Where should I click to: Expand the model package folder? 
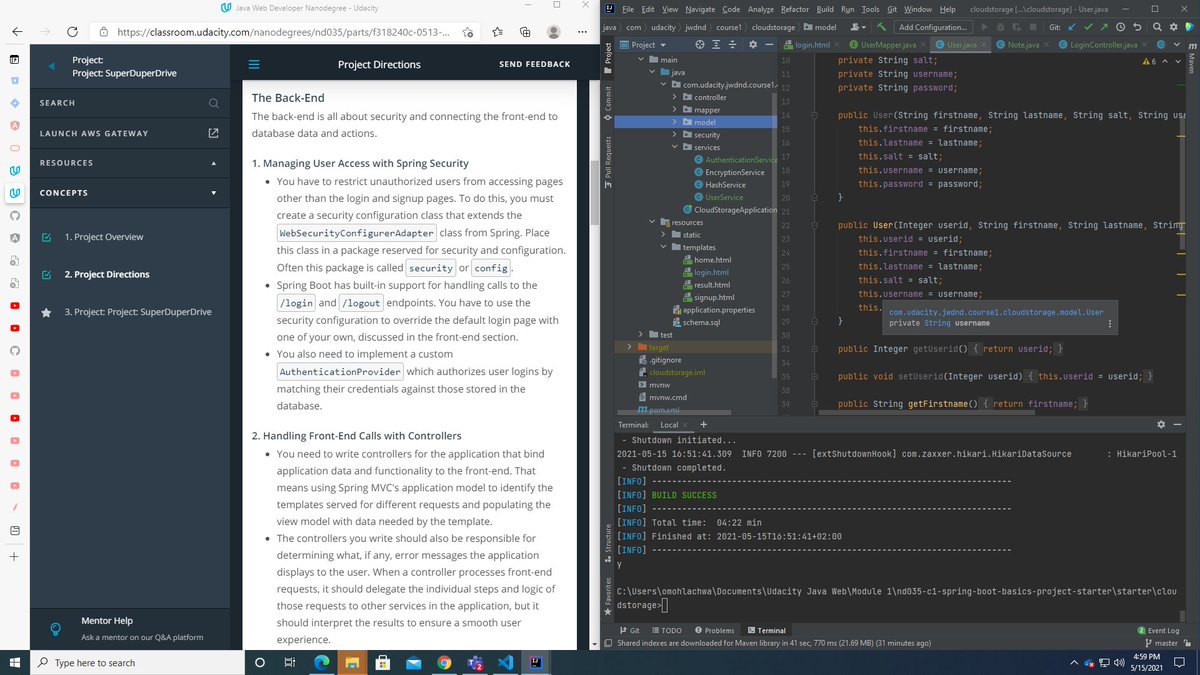(x=675, y=122)
